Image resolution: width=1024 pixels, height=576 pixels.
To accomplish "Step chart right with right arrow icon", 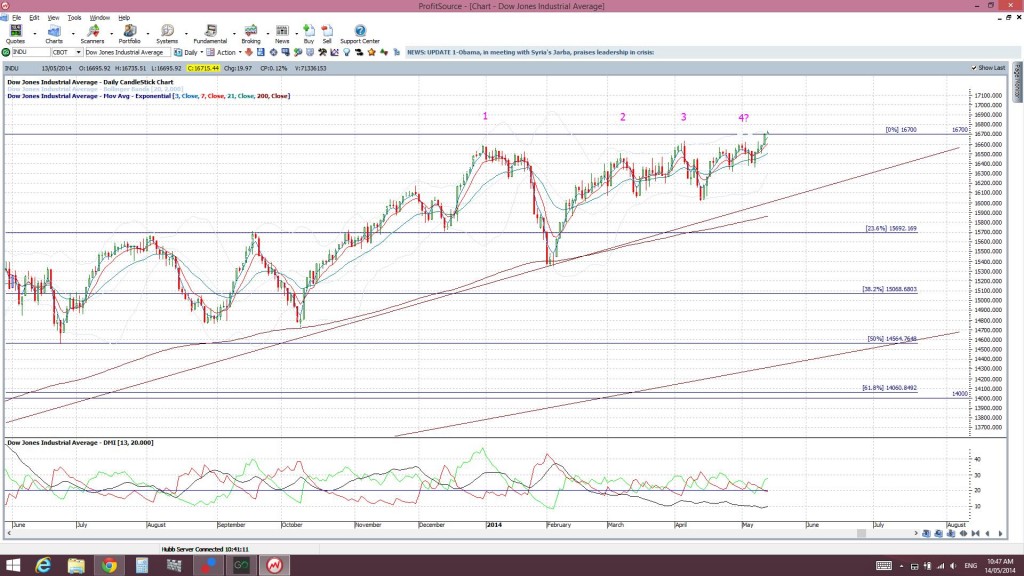I will coord(1000,534).
